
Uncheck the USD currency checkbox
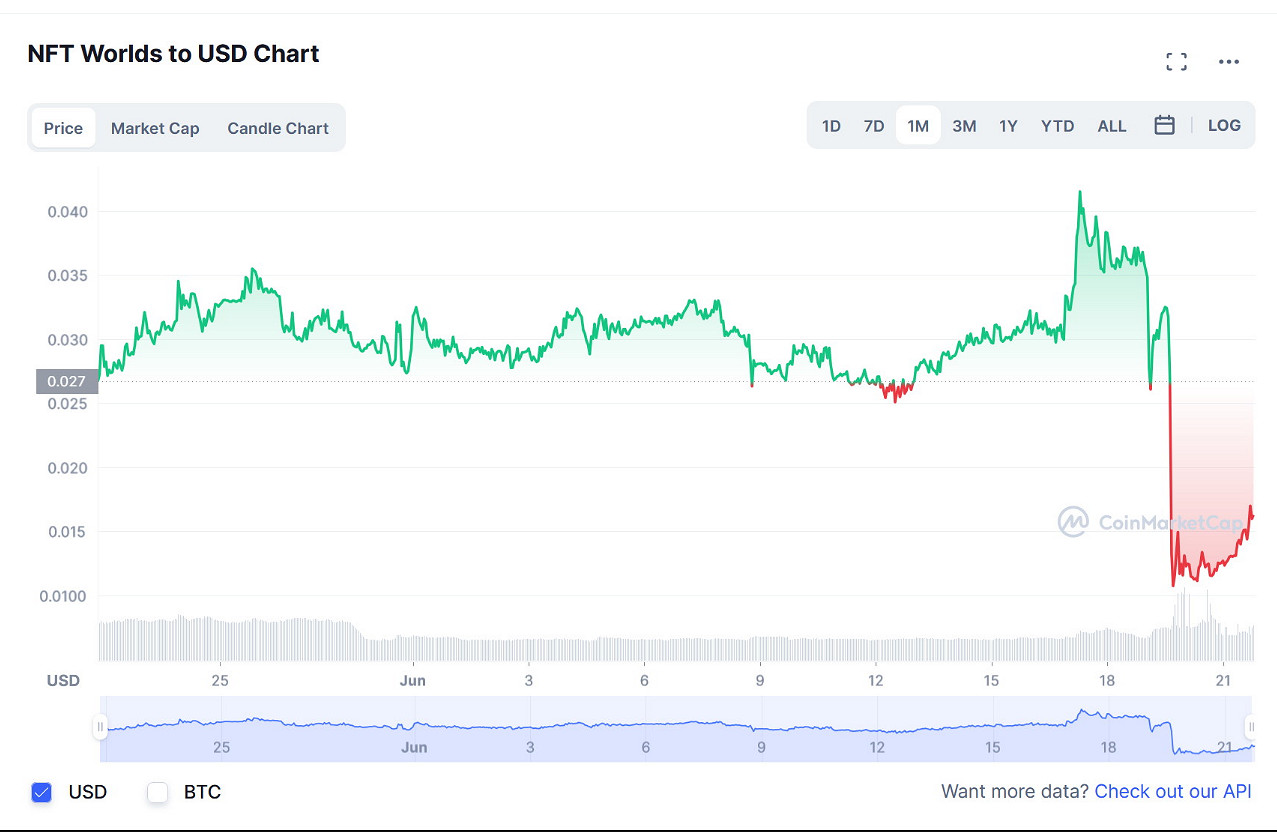(x=41, y=792)
